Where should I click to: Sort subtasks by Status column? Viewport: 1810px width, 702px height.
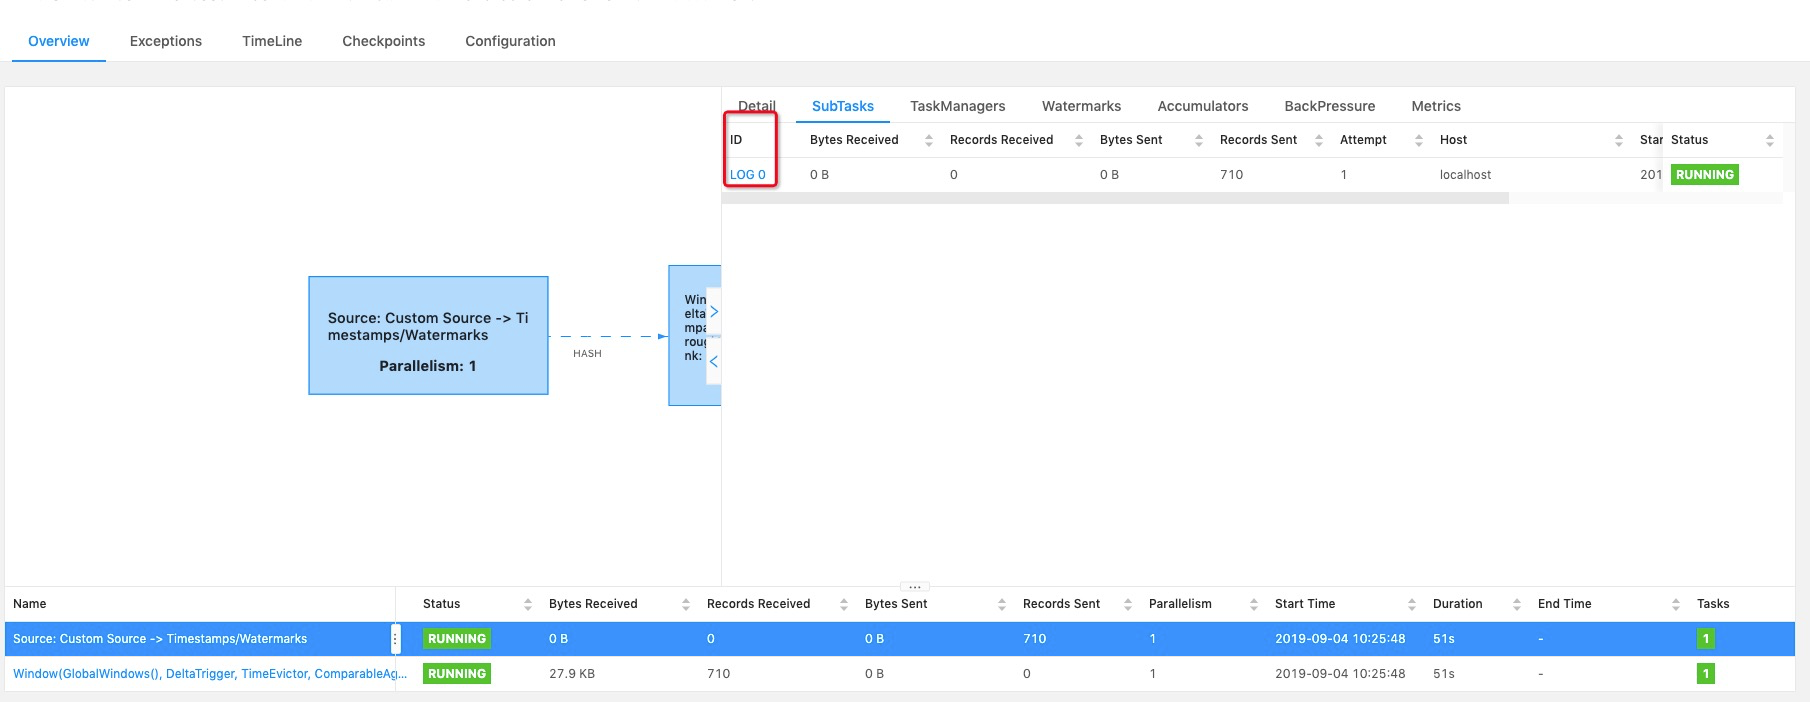coord(1770,140)
